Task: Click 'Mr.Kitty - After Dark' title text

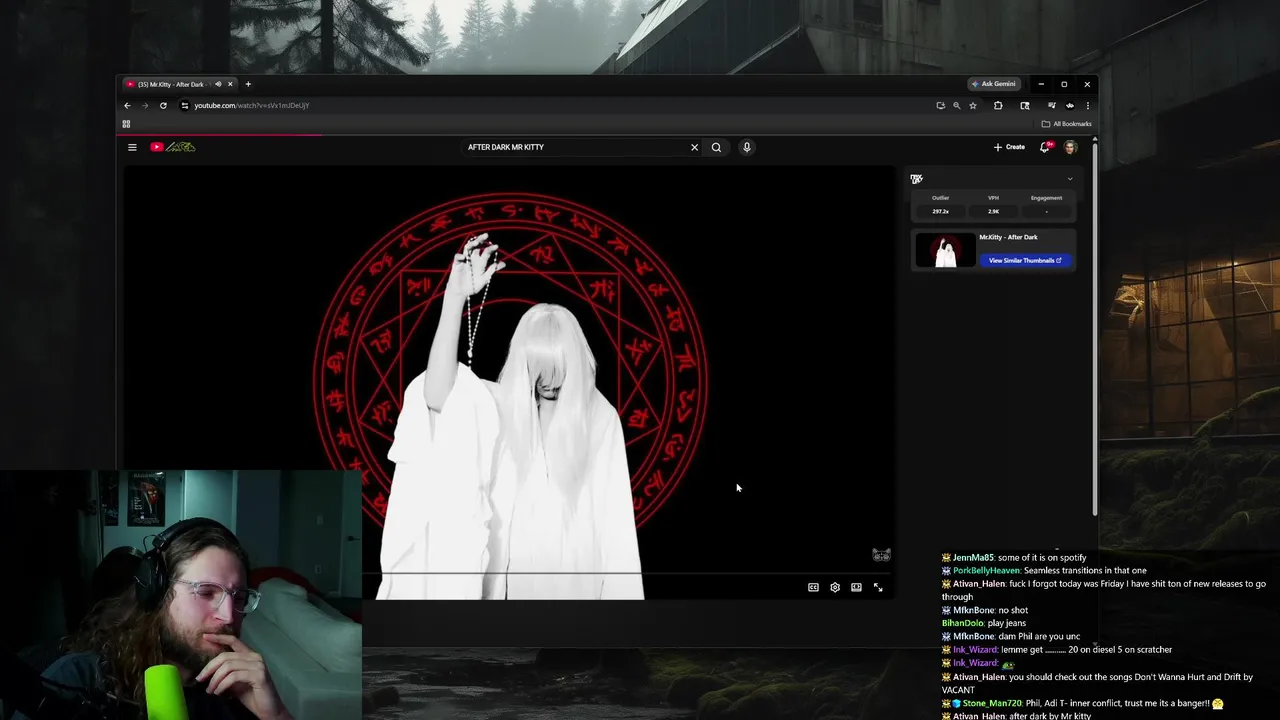Action: (x=1008, y=237)
